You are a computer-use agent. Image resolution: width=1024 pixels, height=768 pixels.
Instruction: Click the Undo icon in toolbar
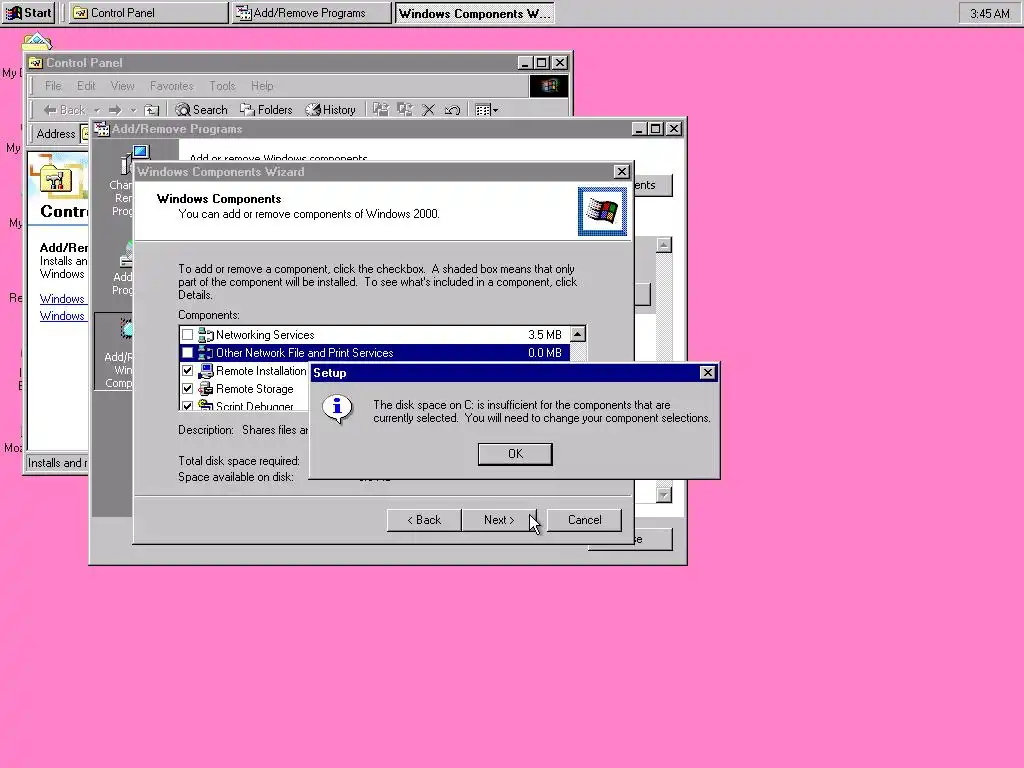[452, 110]
